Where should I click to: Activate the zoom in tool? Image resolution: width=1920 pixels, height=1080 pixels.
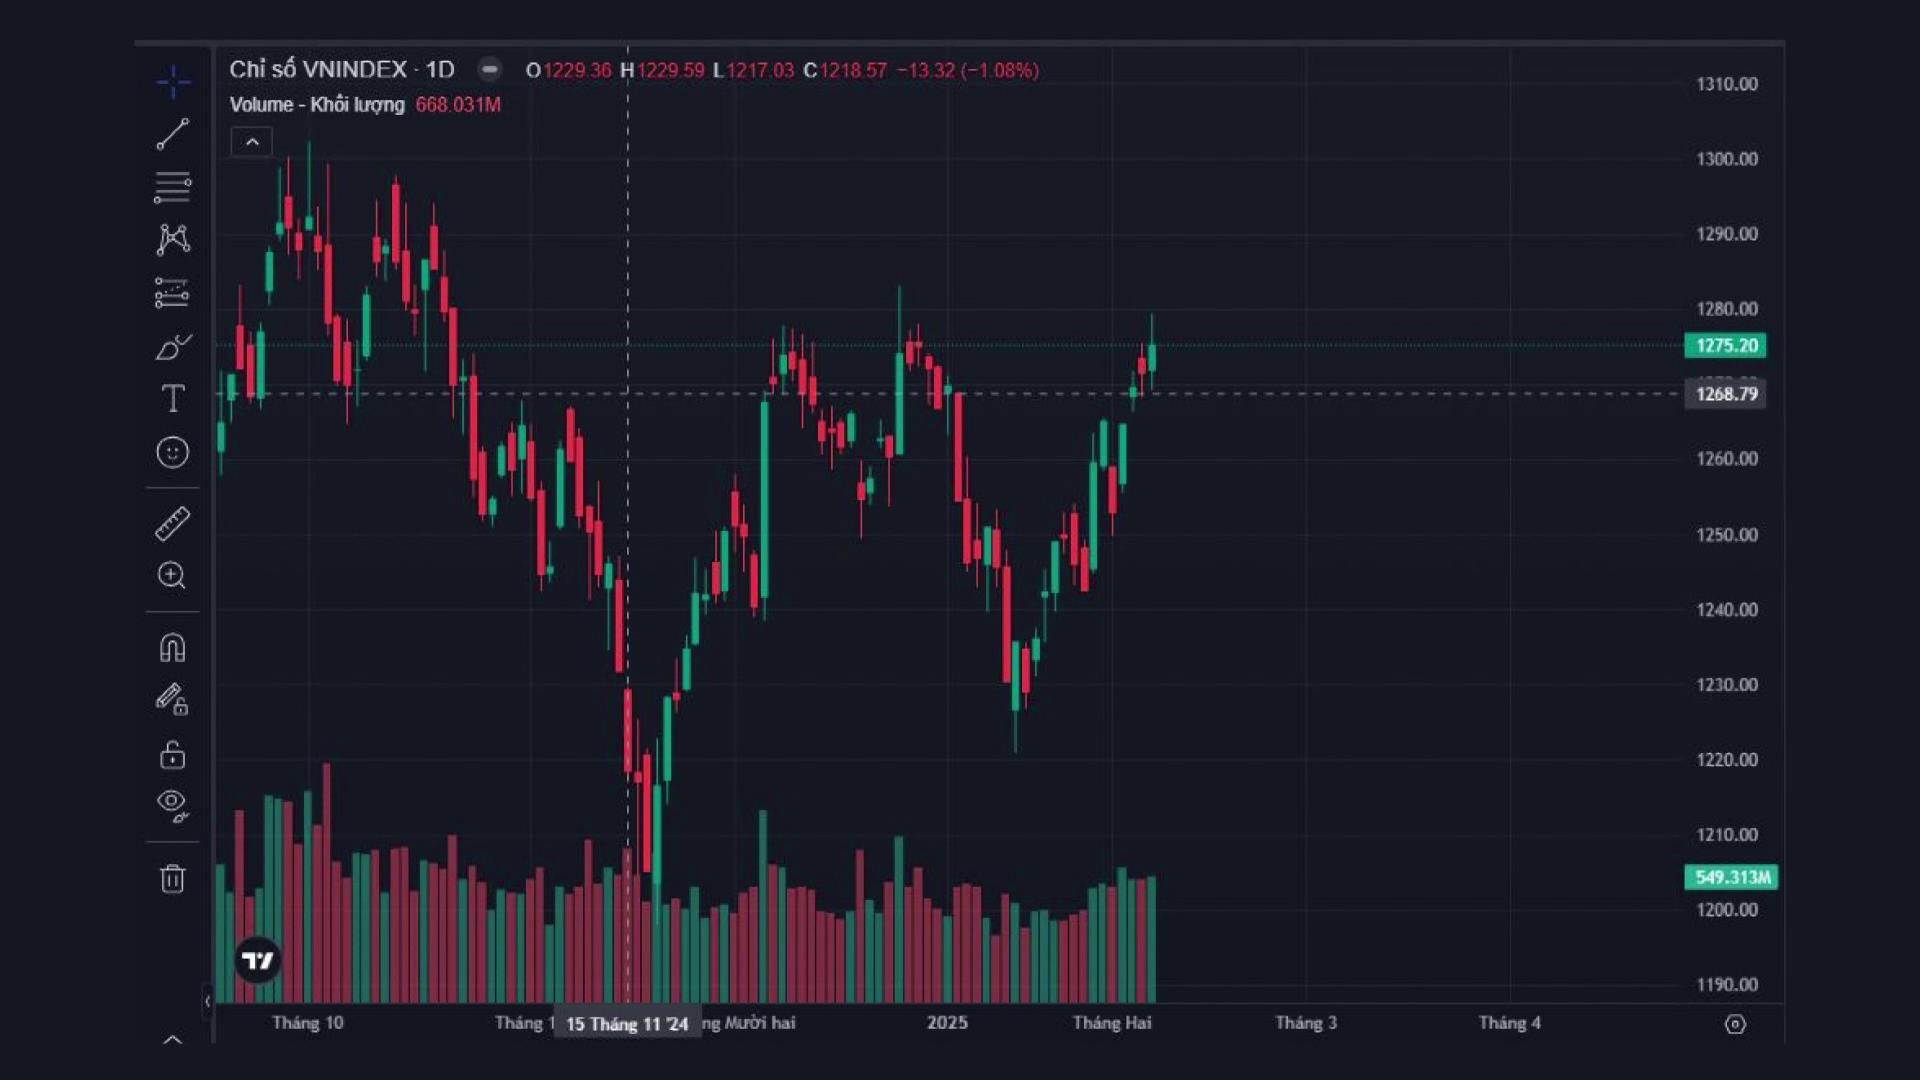[x=173, y=575]
